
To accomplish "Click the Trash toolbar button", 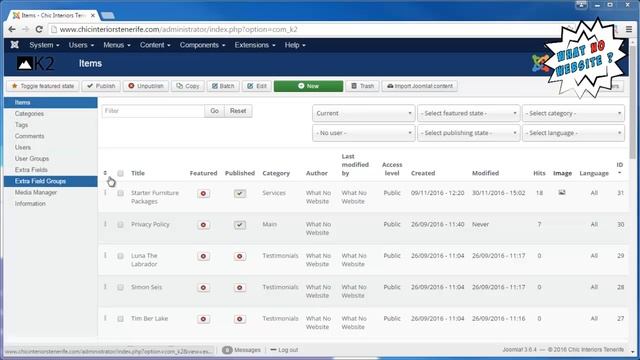I will tap(362, 86).
